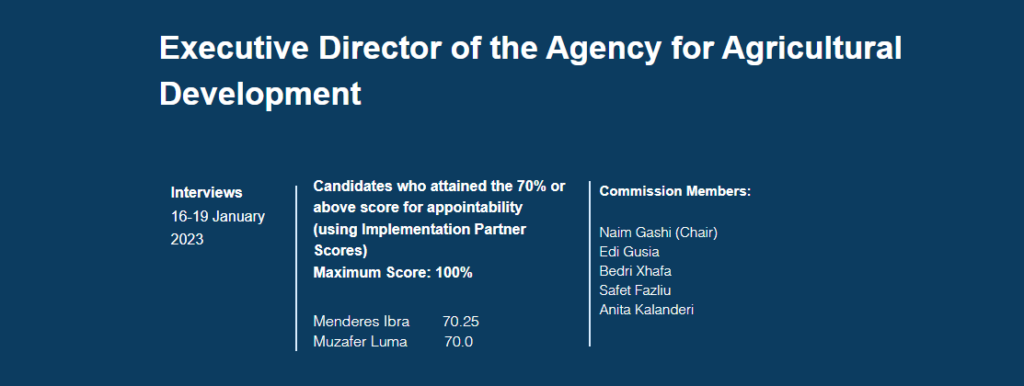Click Naim Gashi (Chair) name

[x=658, y=233]
